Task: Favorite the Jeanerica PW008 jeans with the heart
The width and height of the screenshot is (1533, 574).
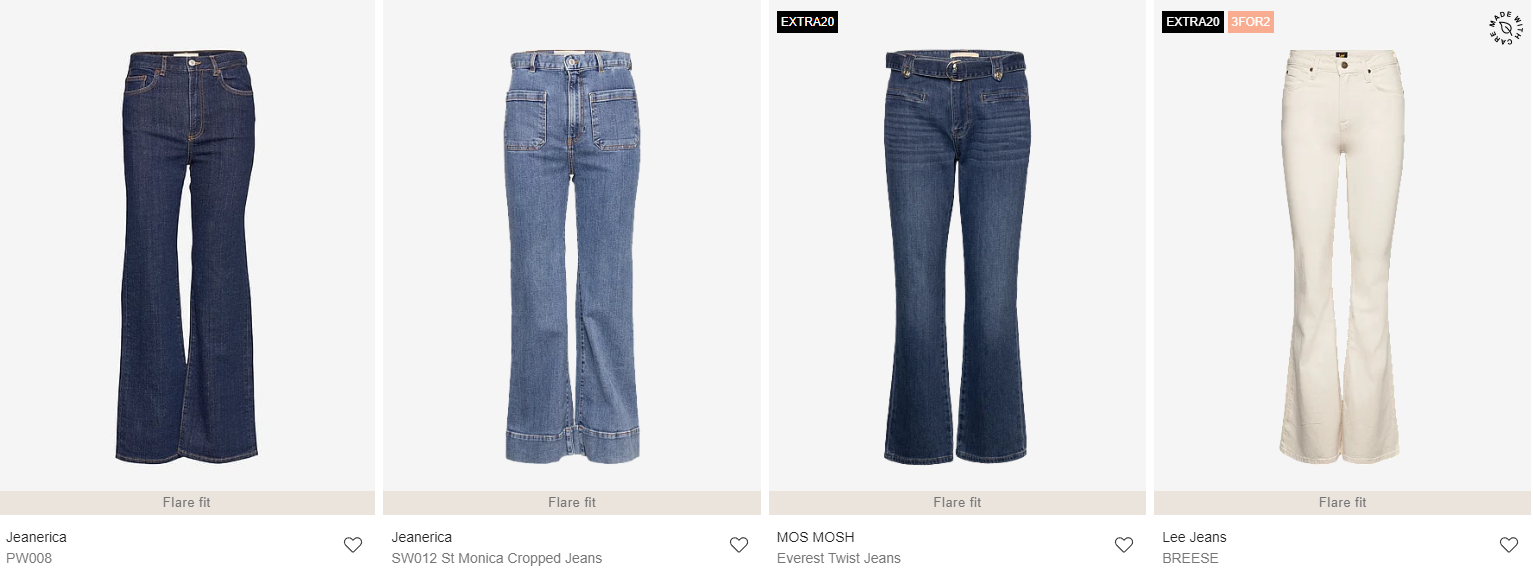Action: (353, 545)
